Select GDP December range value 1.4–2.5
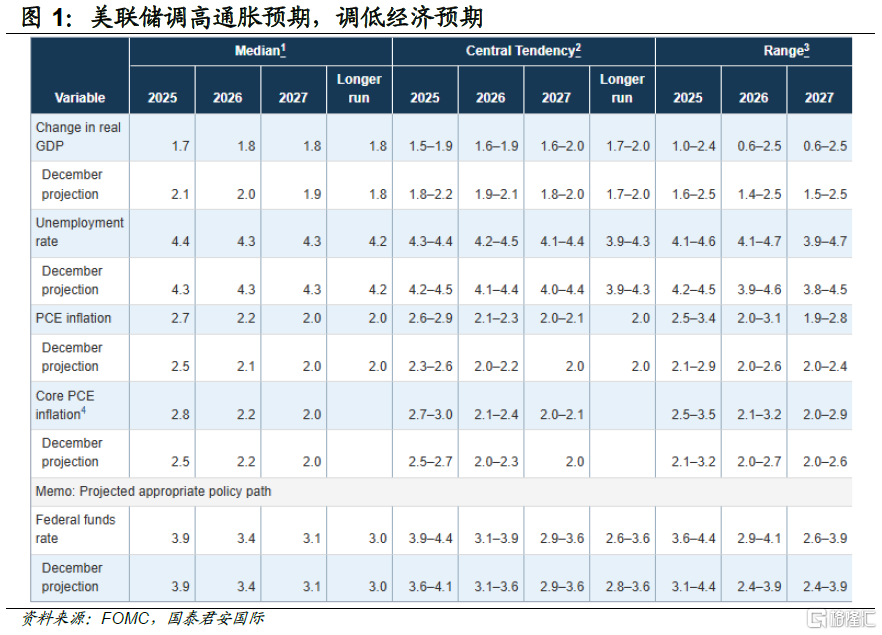The image size is (882, 635). click(x=759, y=195)
